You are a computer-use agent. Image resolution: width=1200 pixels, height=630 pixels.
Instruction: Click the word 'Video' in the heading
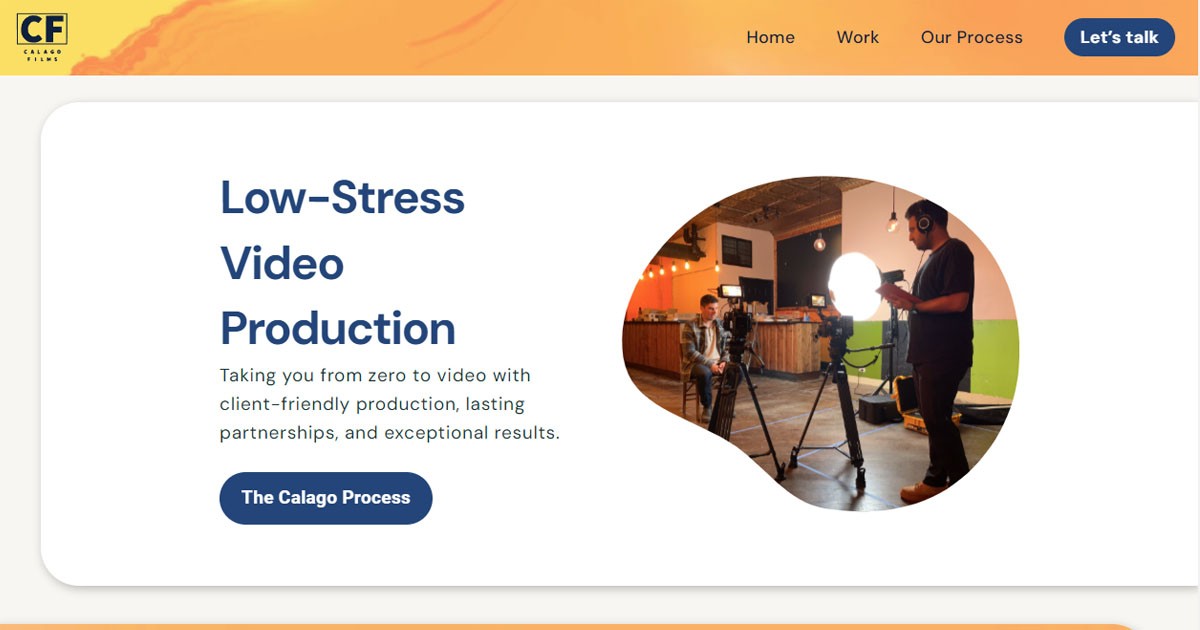point(282,263)
